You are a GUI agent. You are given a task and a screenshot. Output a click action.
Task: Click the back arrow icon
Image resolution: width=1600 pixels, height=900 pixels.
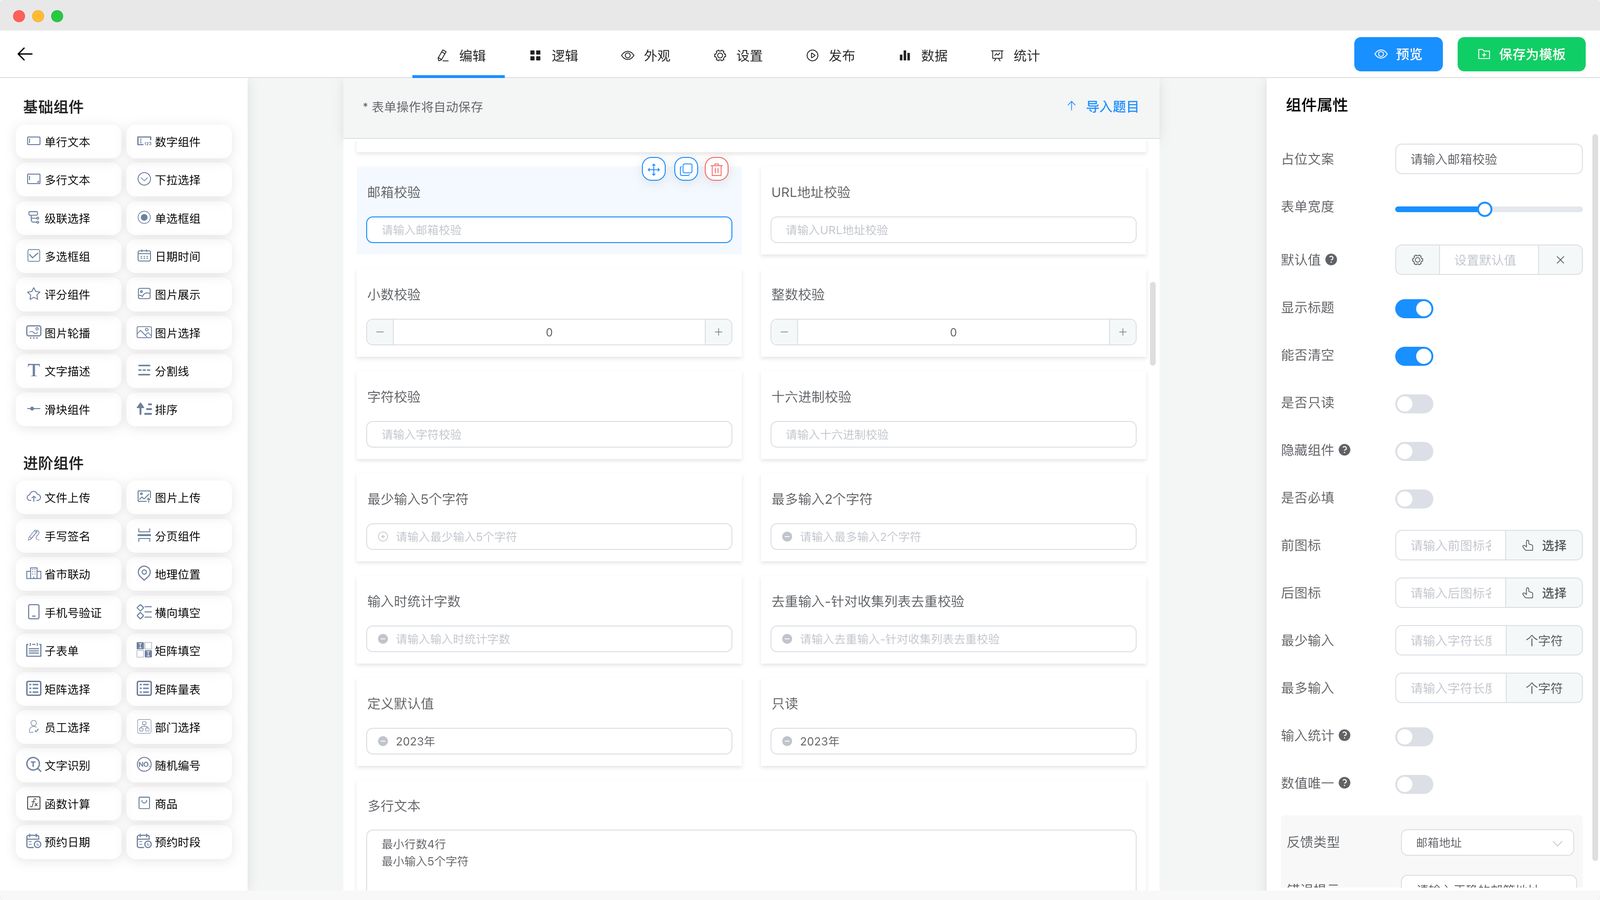25,54
